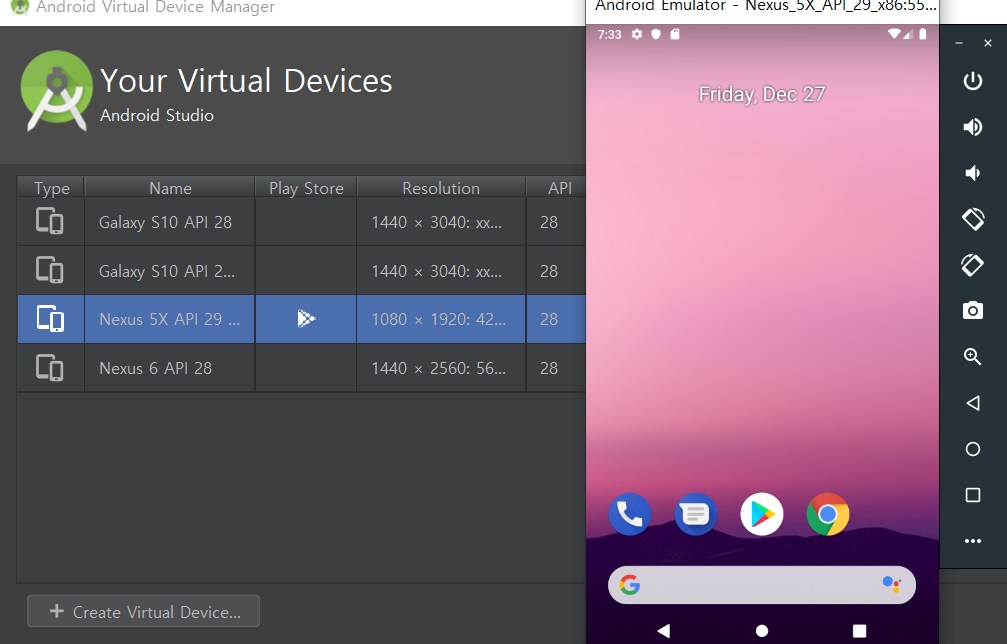The height and width of the screenshot is (644, 1007).
Task: Select the Galaxy S10 API 28 device name
Action: click(x=165, y=222)
